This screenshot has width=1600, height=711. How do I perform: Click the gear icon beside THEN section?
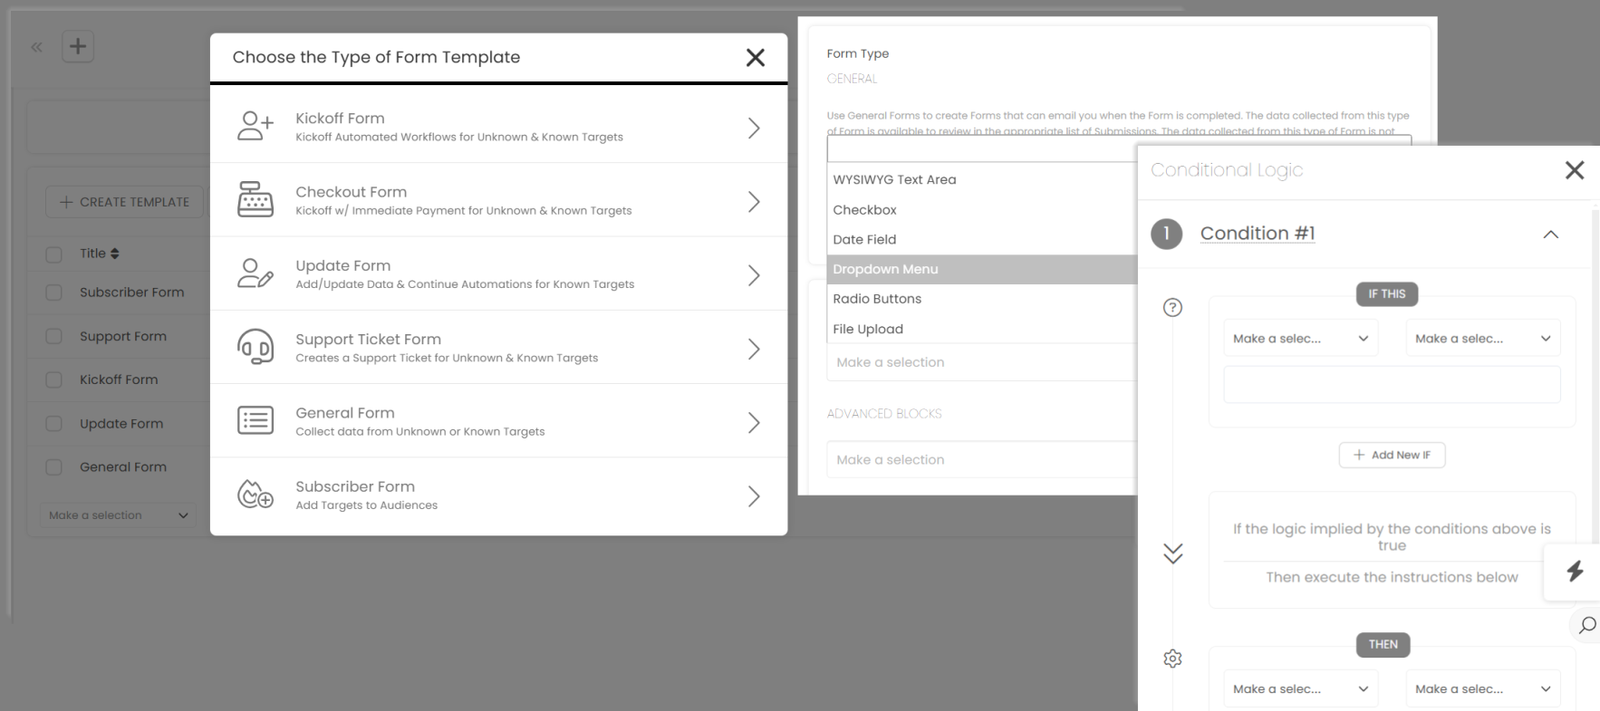pos(1173,658)
